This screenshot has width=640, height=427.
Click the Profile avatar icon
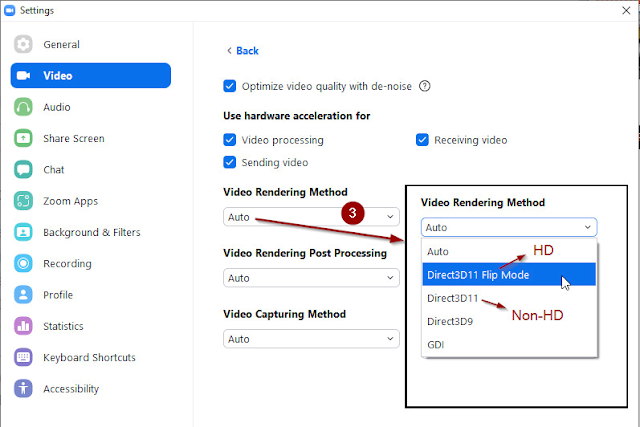point(23,295)
